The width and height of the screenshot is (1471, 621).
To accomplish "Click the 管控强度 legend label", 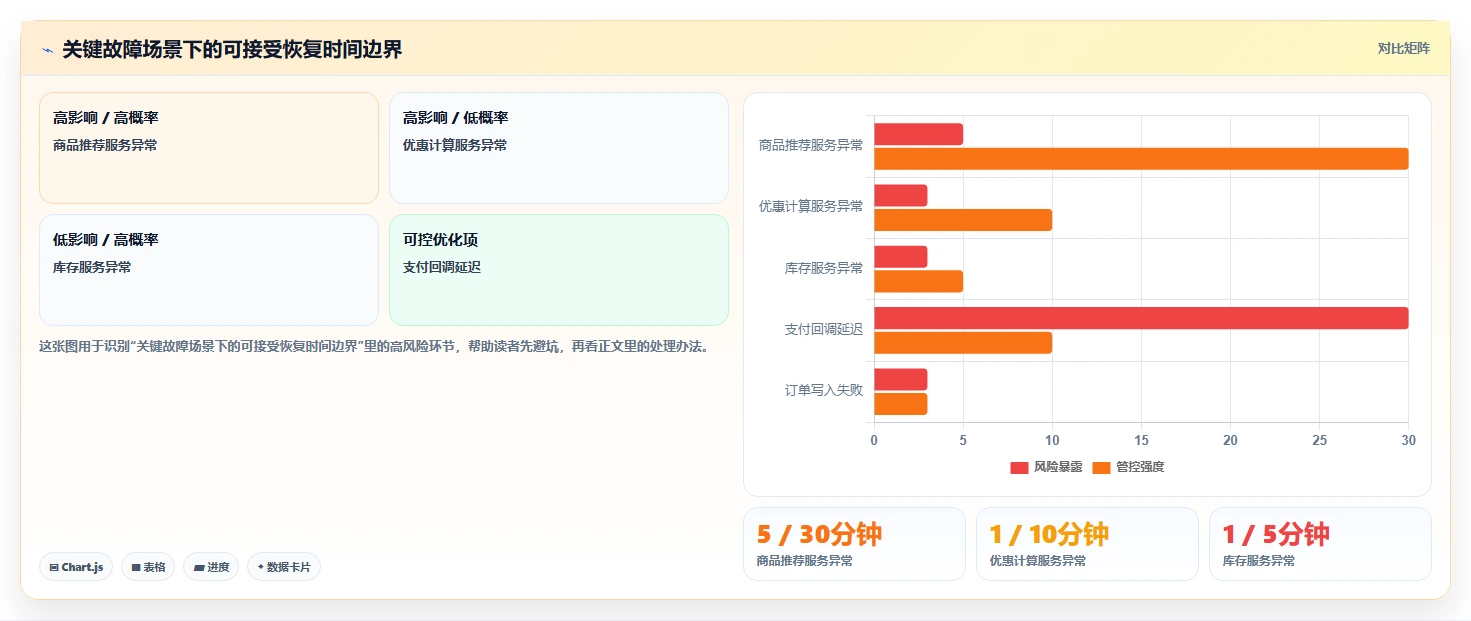I will click(x=1140, y=467).
